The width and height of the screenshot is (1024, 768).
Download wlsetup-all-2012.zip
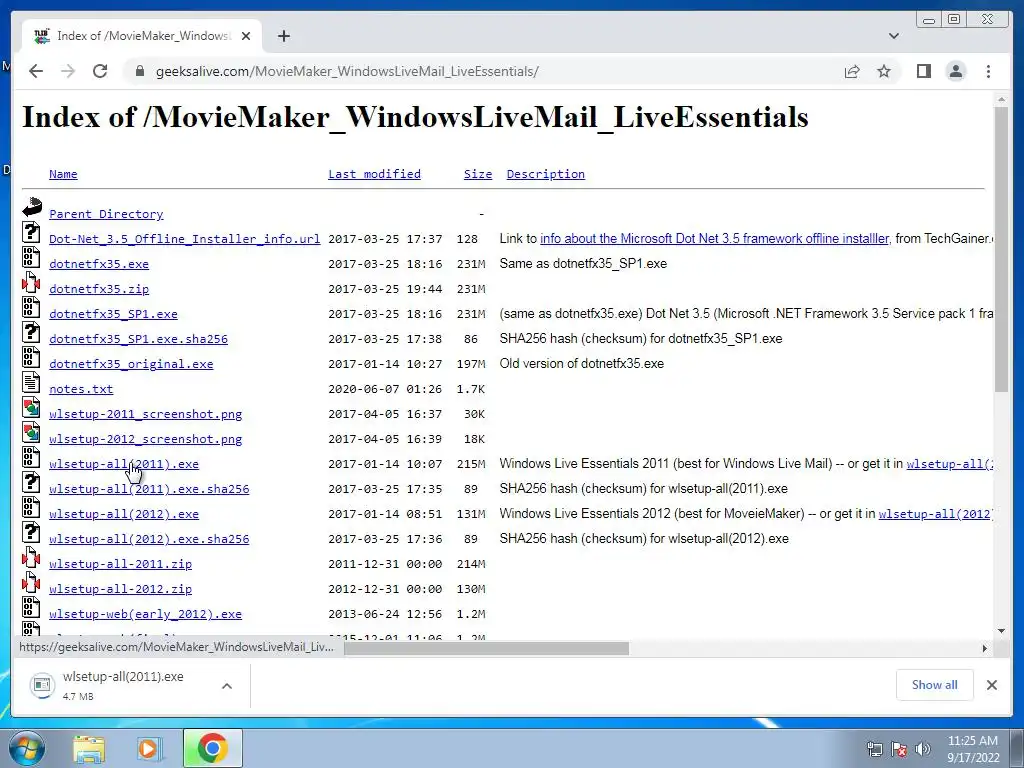(120, 589)
